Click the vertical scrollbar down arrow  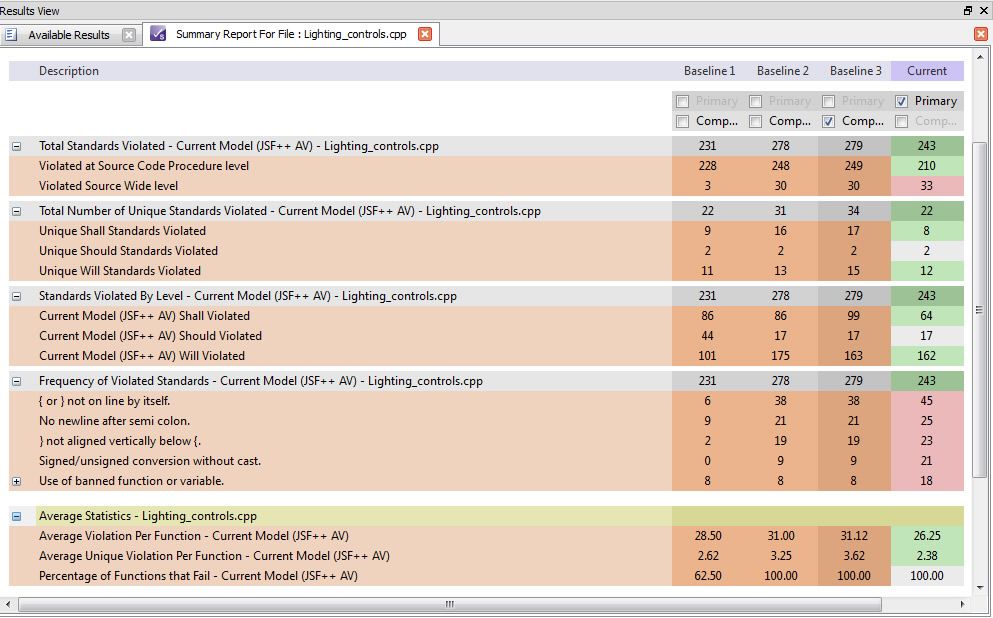tap(981, 589)
